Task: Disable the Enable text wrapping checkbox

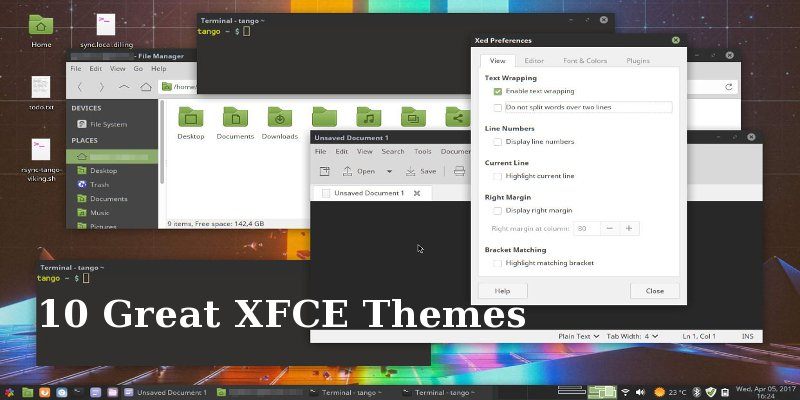Action: click(497, 91)
